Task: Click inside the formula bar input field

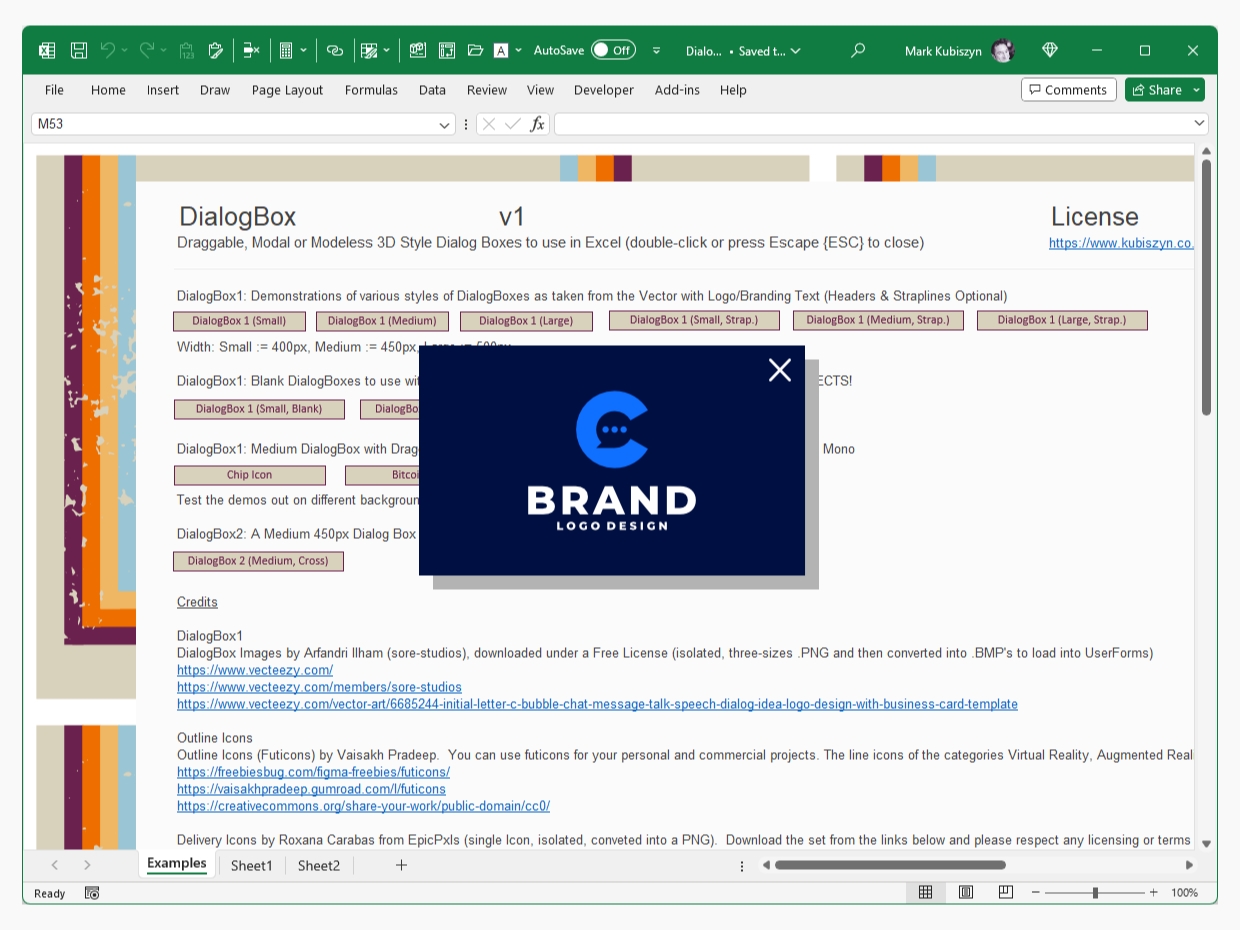Action: click(x=870, y=124)
